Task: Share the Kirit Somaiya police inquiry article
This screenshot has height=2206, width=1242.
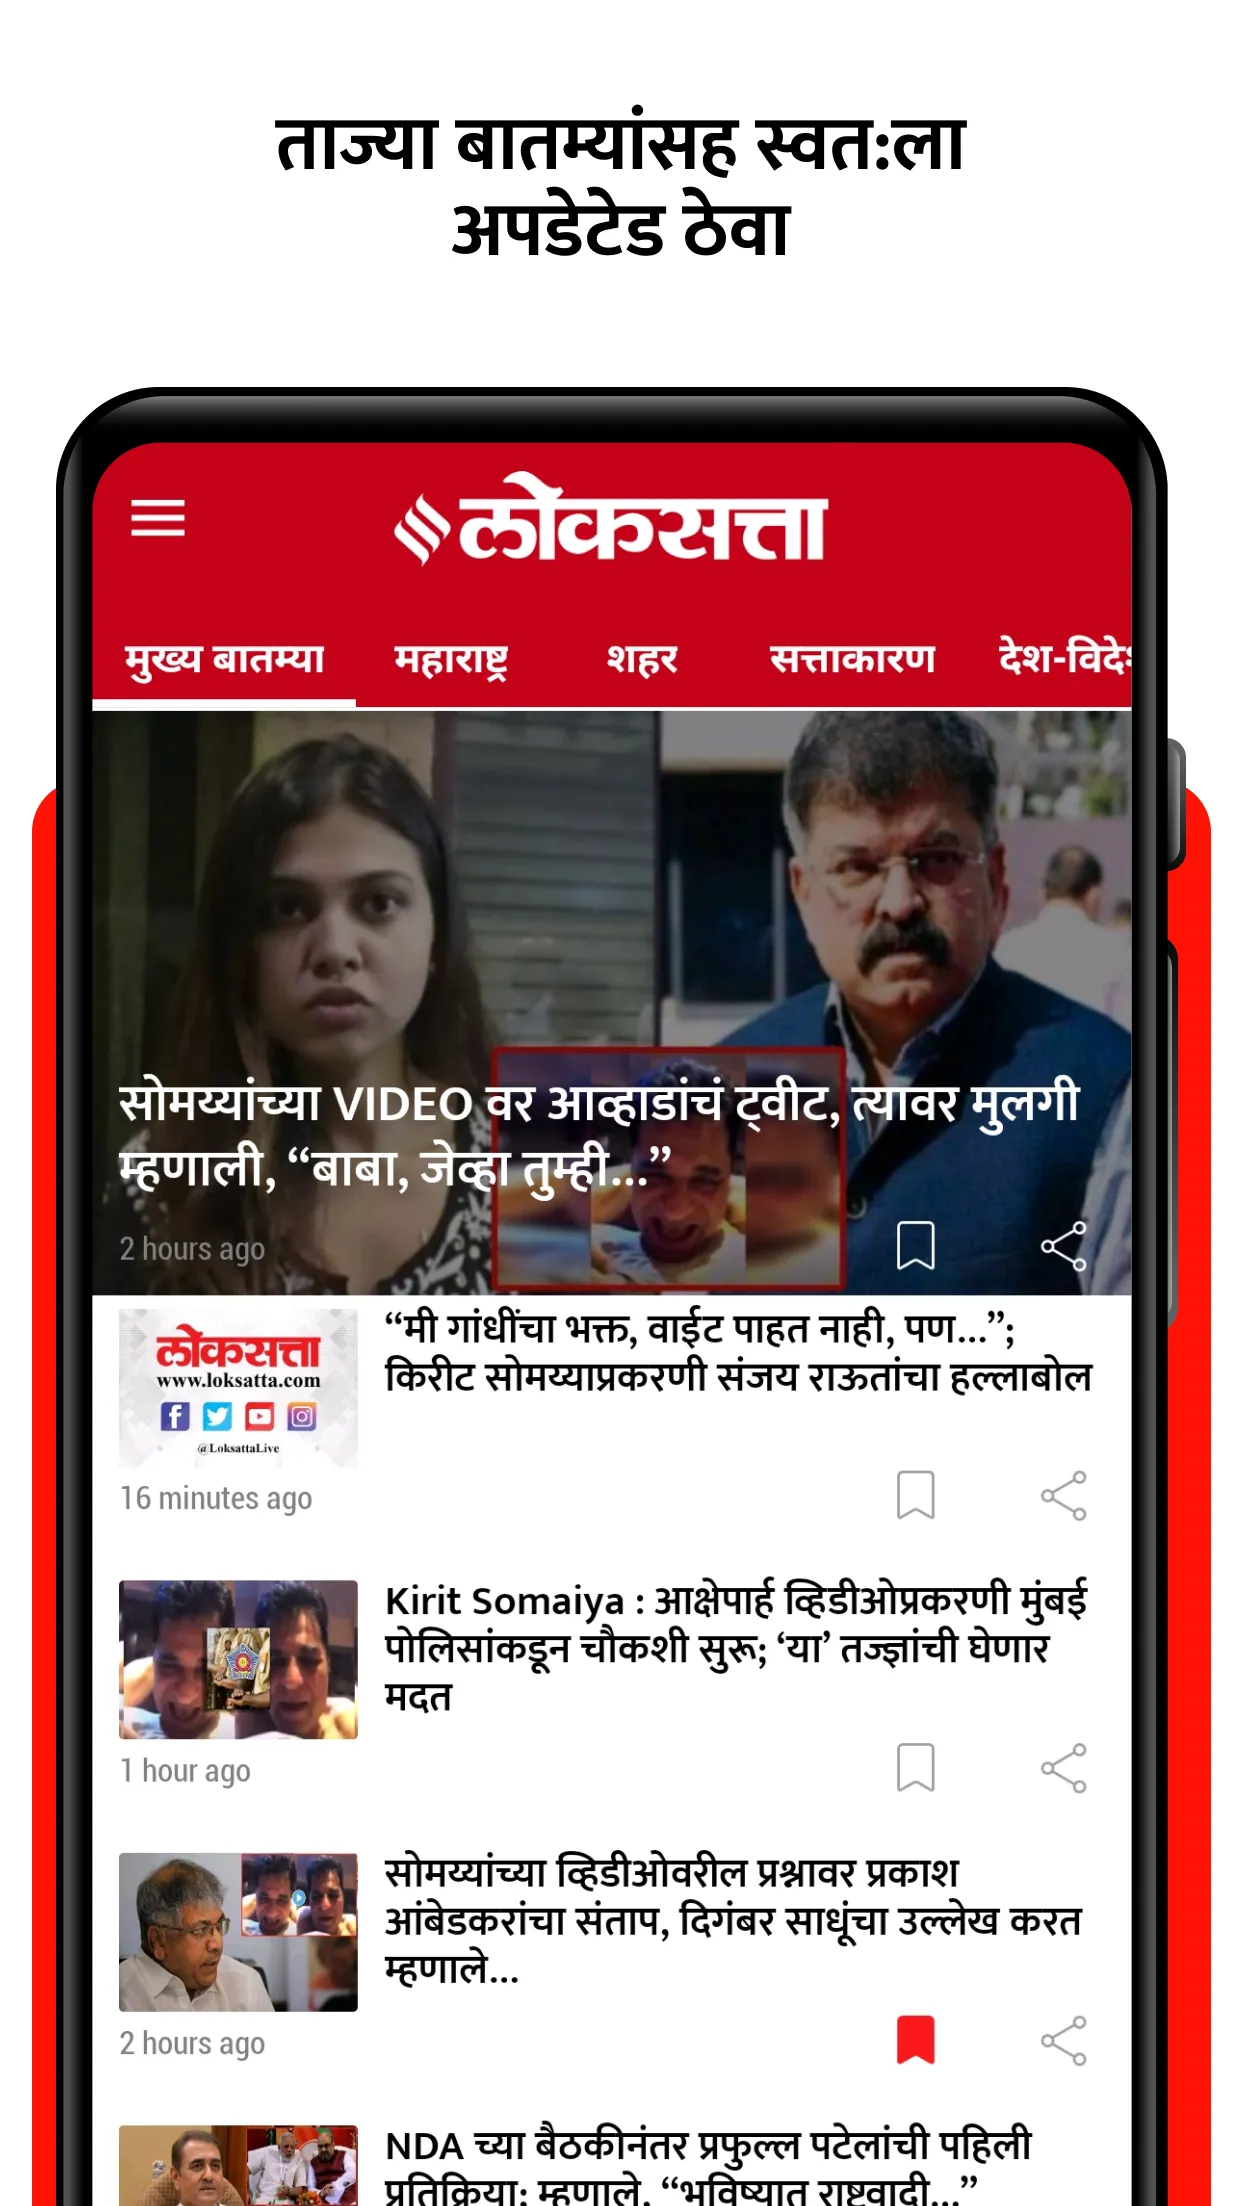Action: (x=1063, y=1768)
